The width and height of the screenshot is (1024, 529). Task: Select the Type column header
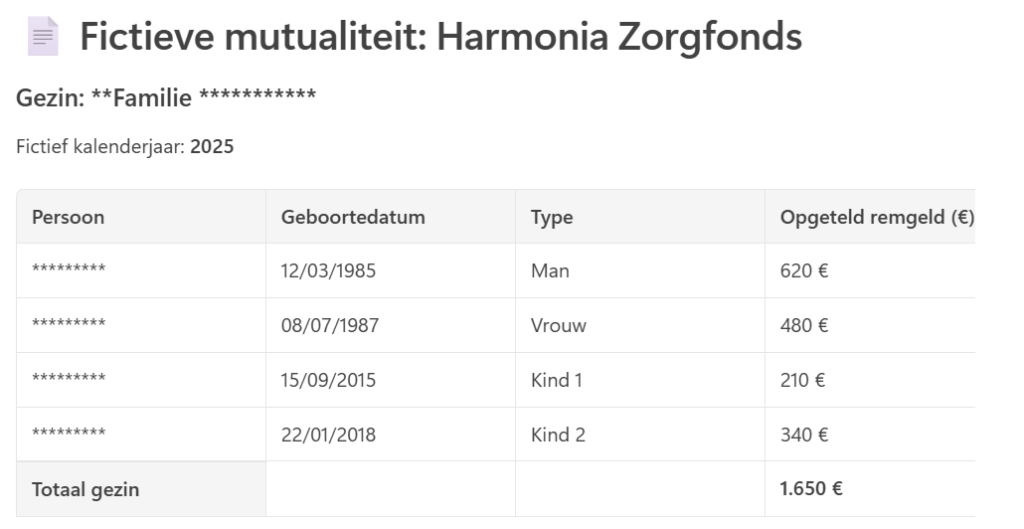pyautogui.click(x=640, y=217)
